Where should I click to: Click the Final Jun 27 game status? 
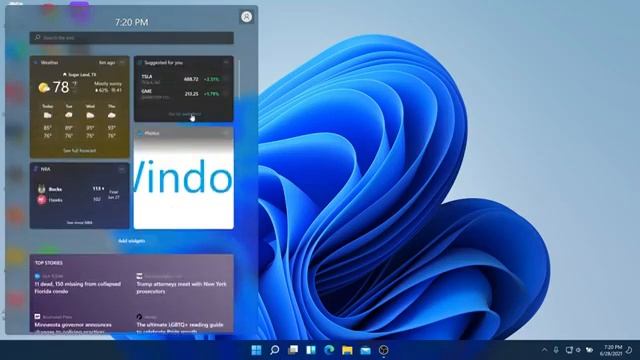(x=114, y=194)
